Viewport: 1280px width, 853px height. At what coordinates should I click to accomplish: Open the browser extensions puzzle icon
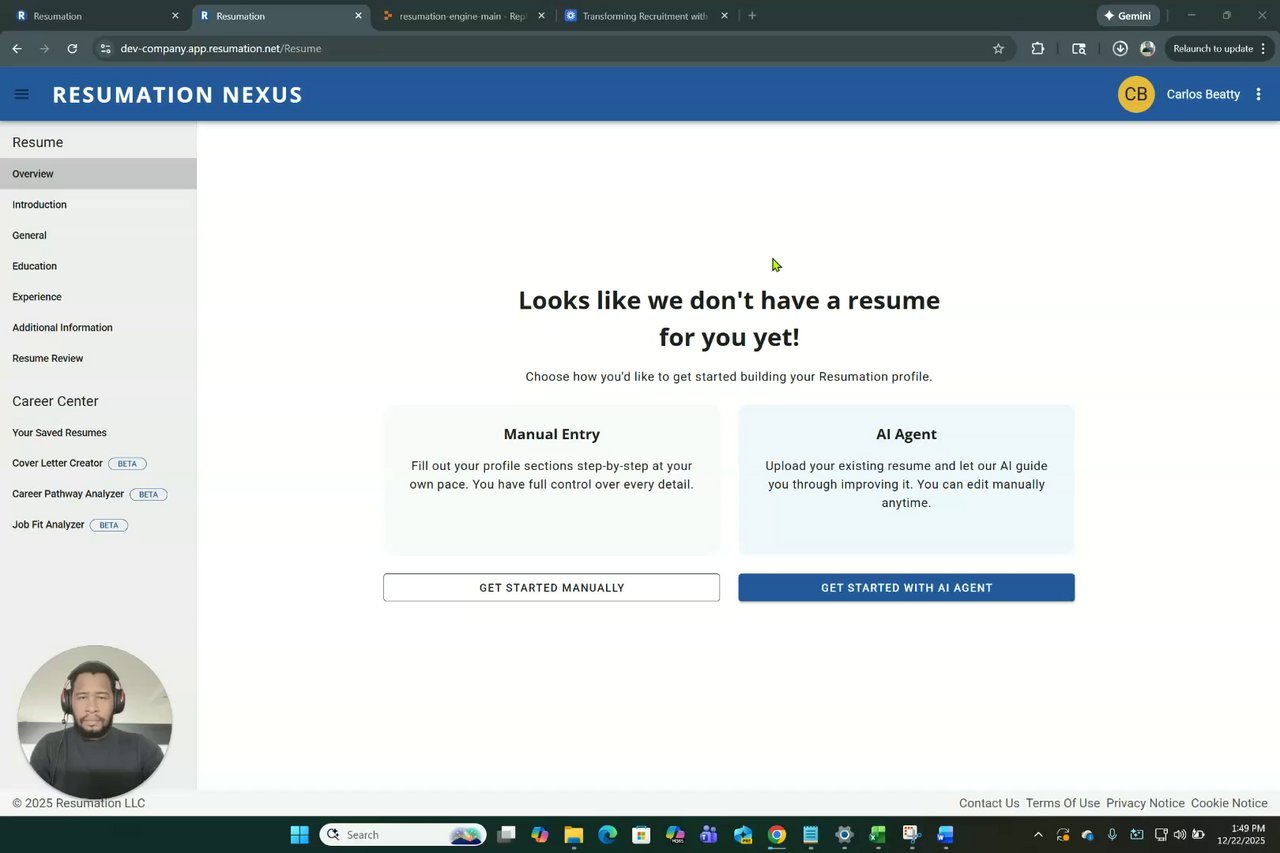click(1038, 48)
